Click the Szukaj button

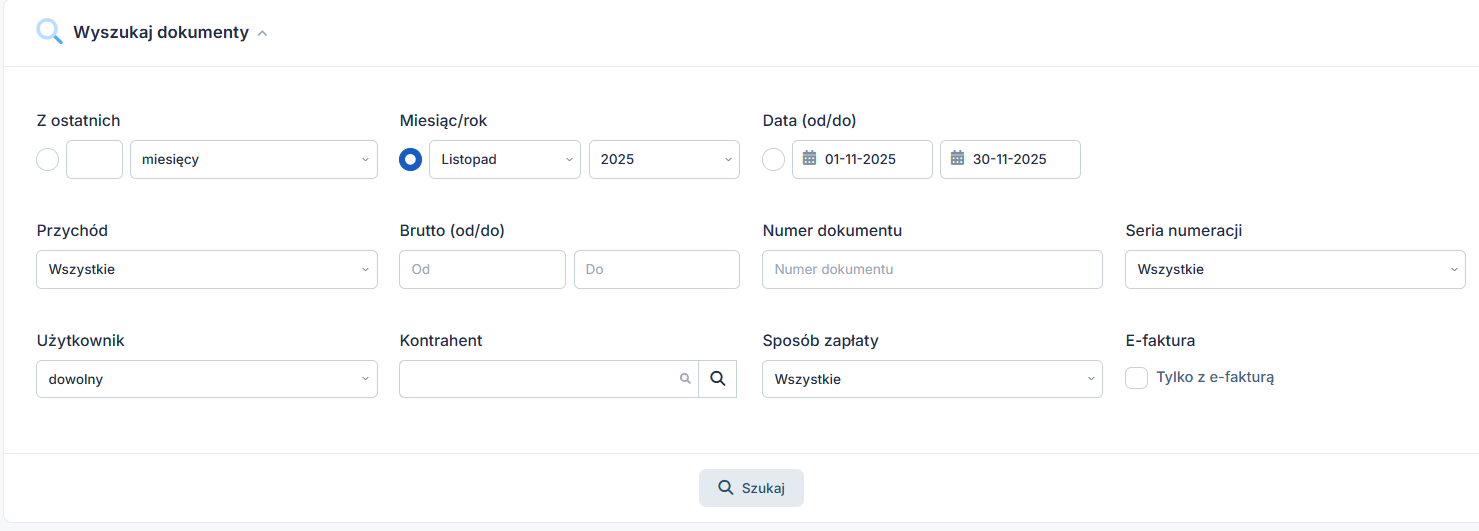click(751, 488)
